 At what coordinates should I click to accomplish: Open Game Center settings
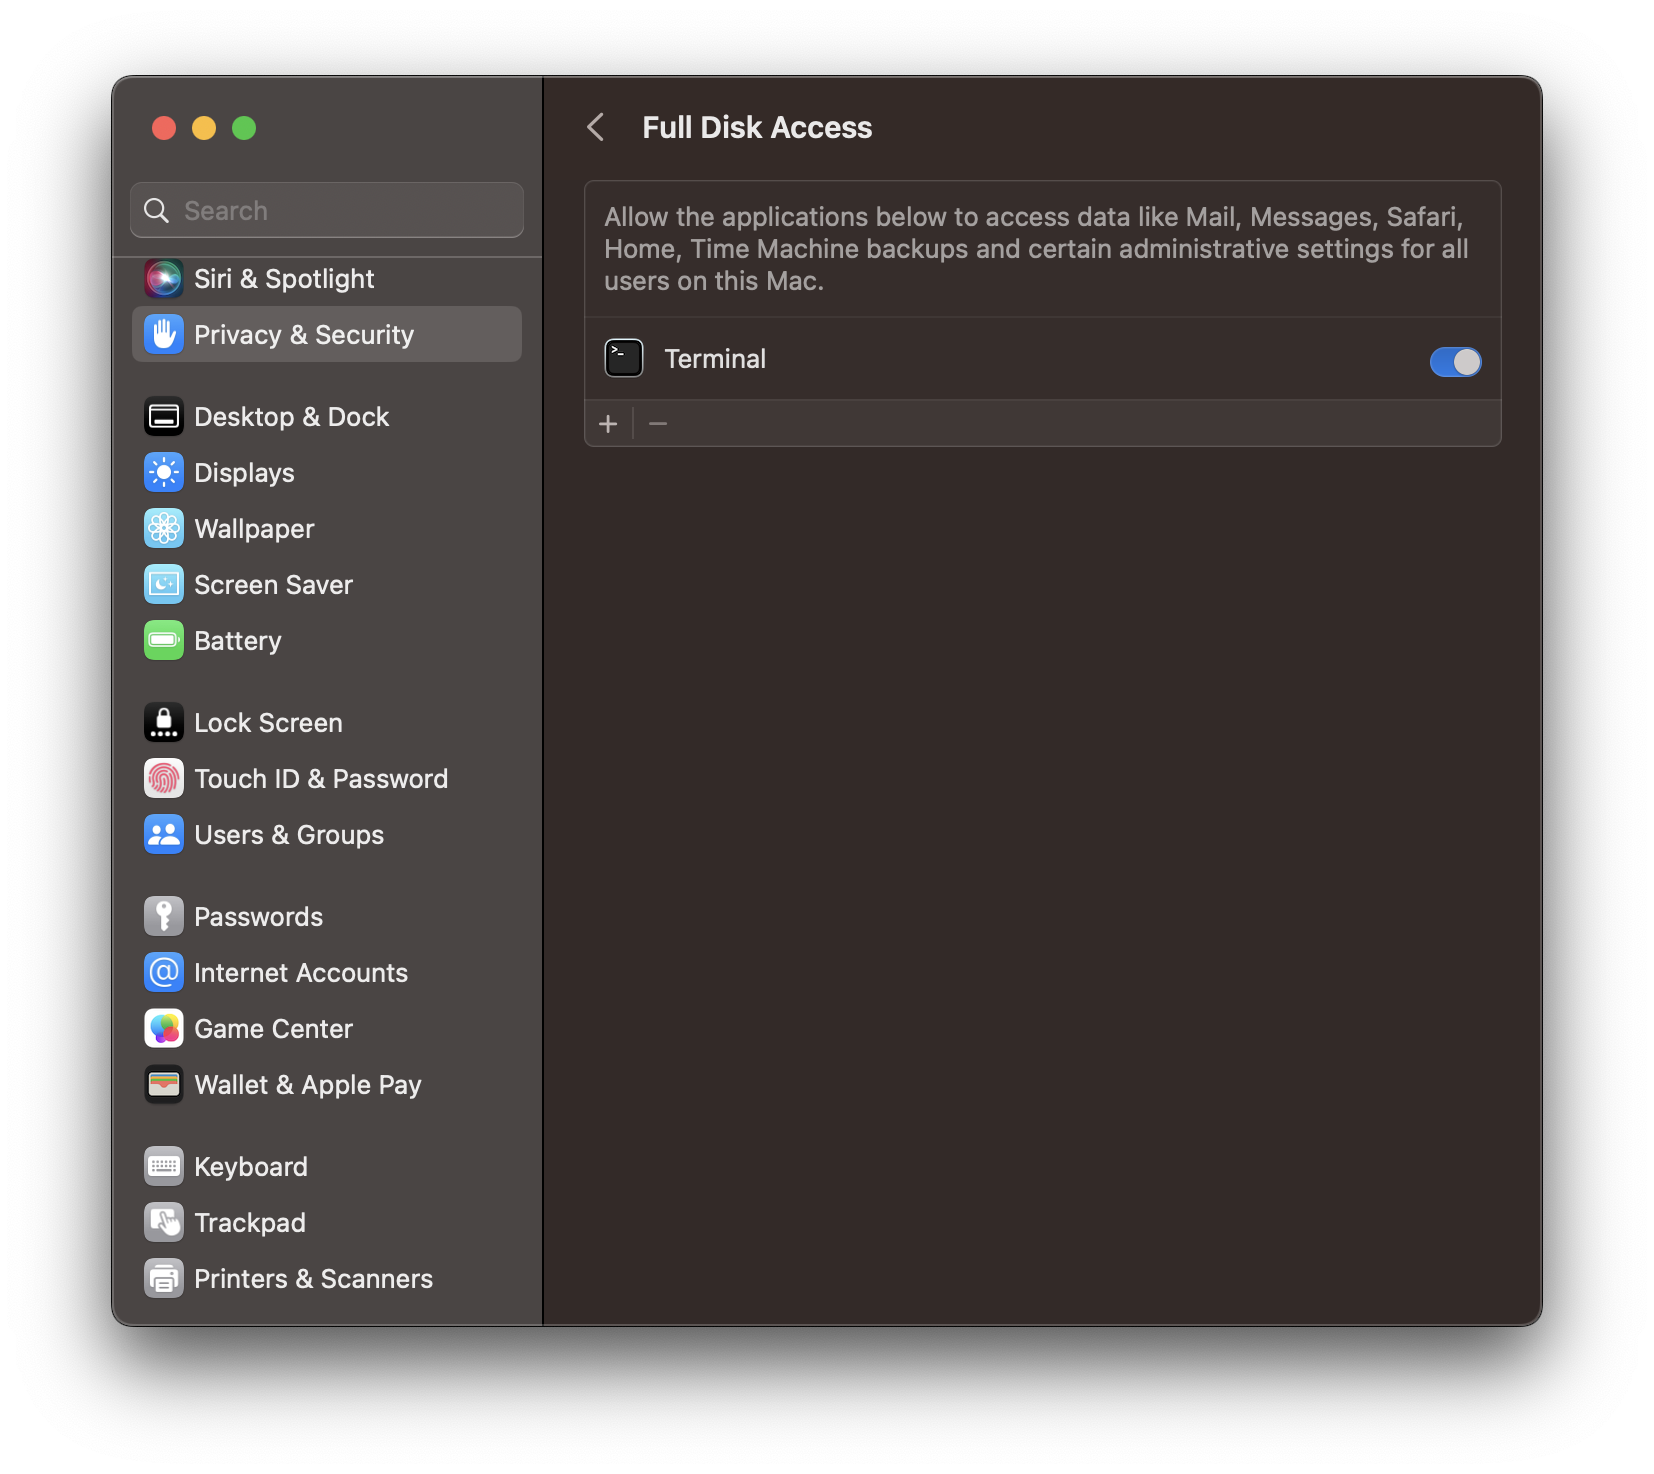pyautogui.click(x=274, y=1028)
